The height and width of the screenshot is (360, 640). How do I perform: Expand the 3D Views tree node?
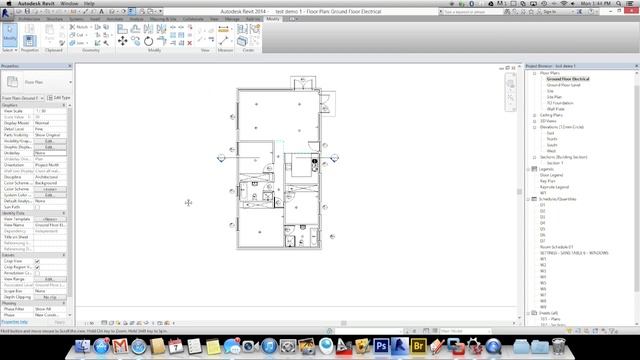point(534,121)
